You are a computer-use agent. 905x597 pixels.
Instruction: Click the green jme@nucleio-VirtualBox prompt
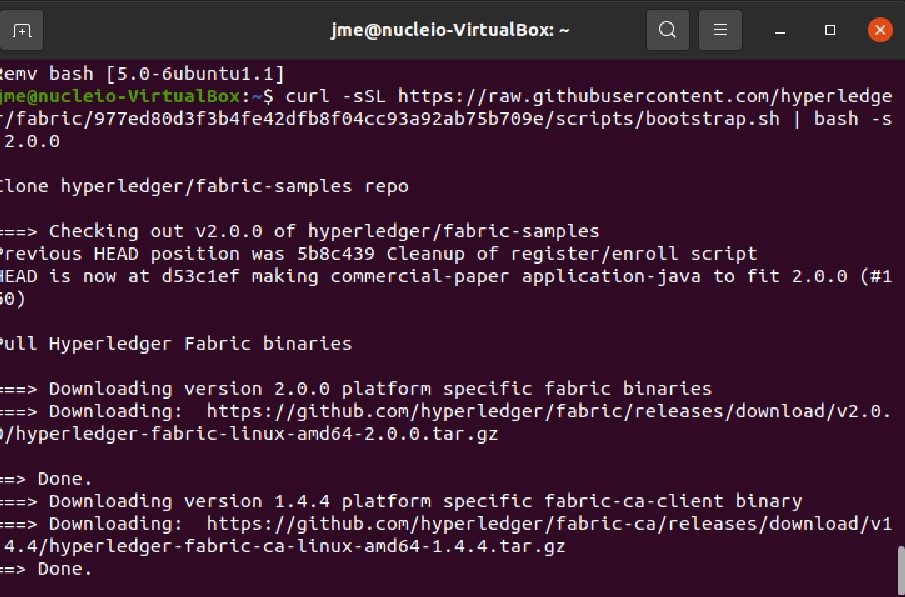(119, 96)
